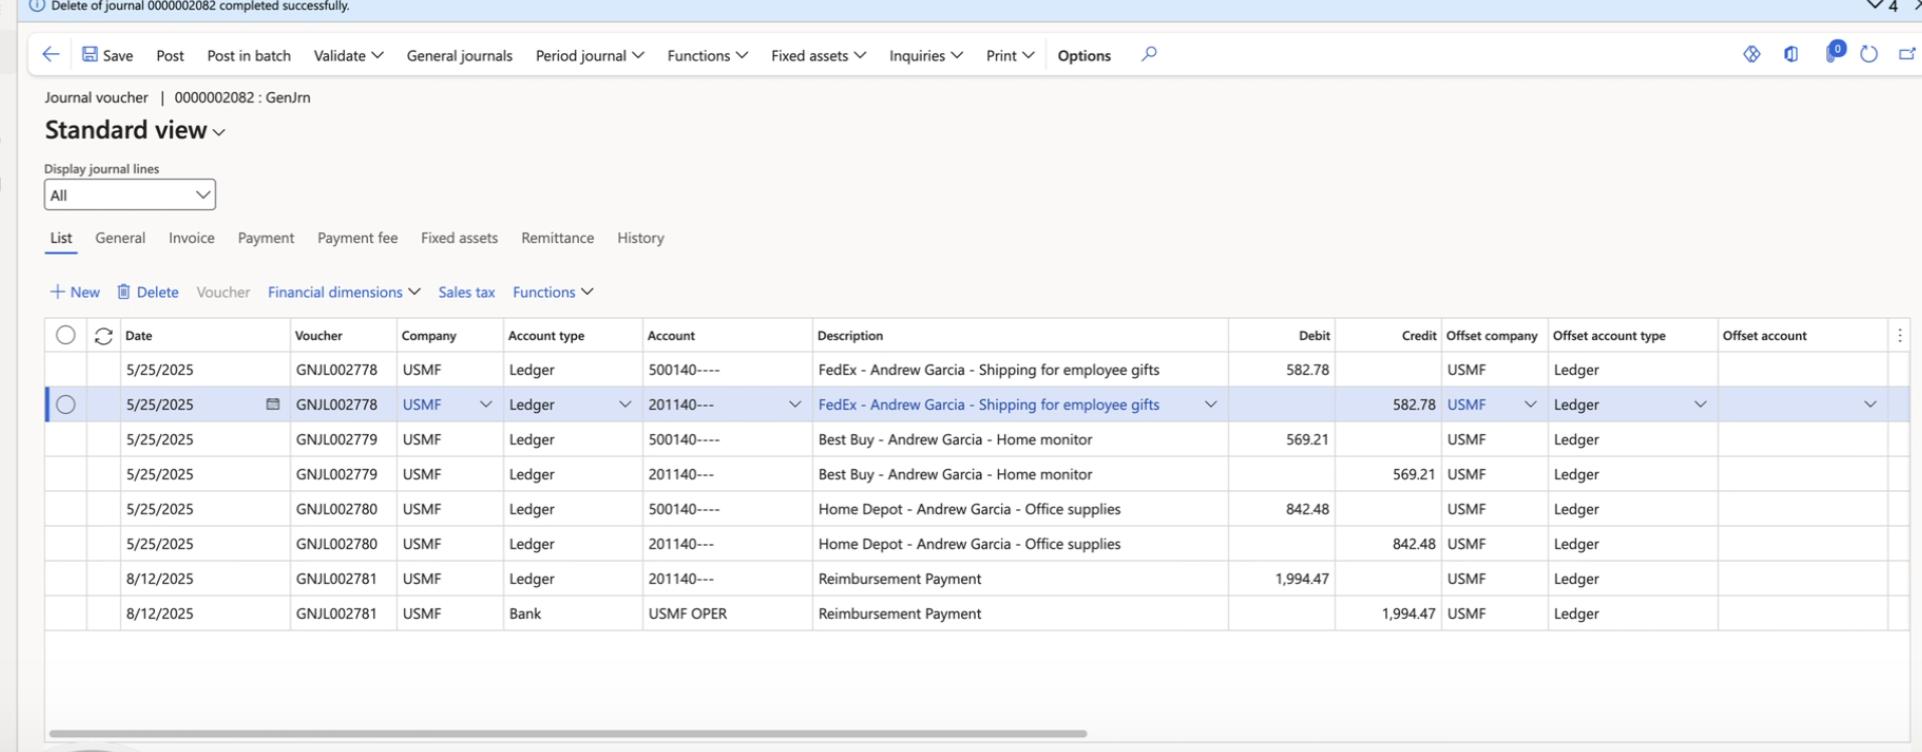The image size is (1922, 752).
Task: Open the Fixed assets tab
Action: [459, 238]
